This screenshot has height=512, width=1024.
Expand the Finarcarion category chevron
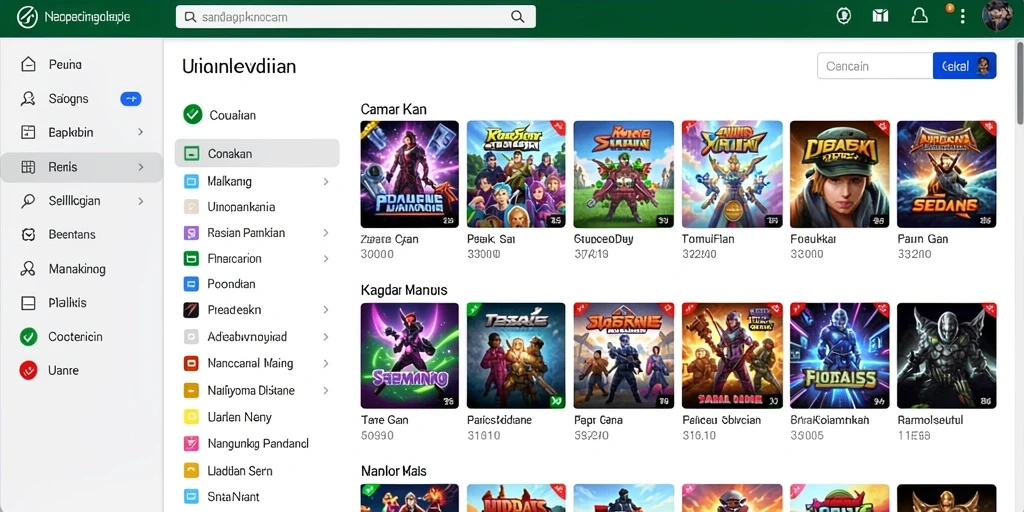point(325,259)
